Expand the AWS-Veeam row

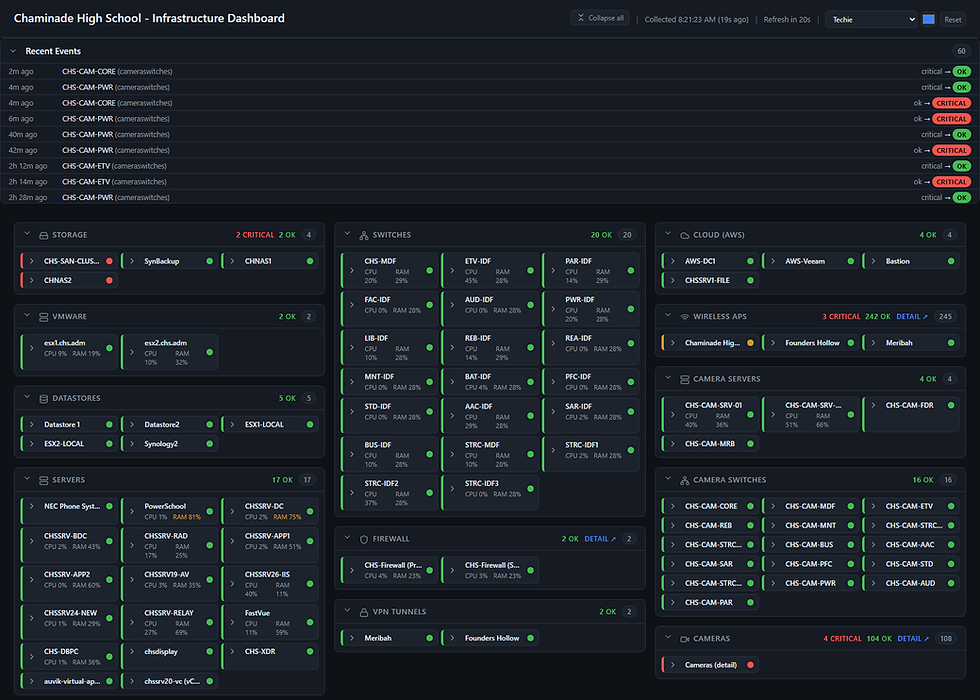click(x=773, y=261)
